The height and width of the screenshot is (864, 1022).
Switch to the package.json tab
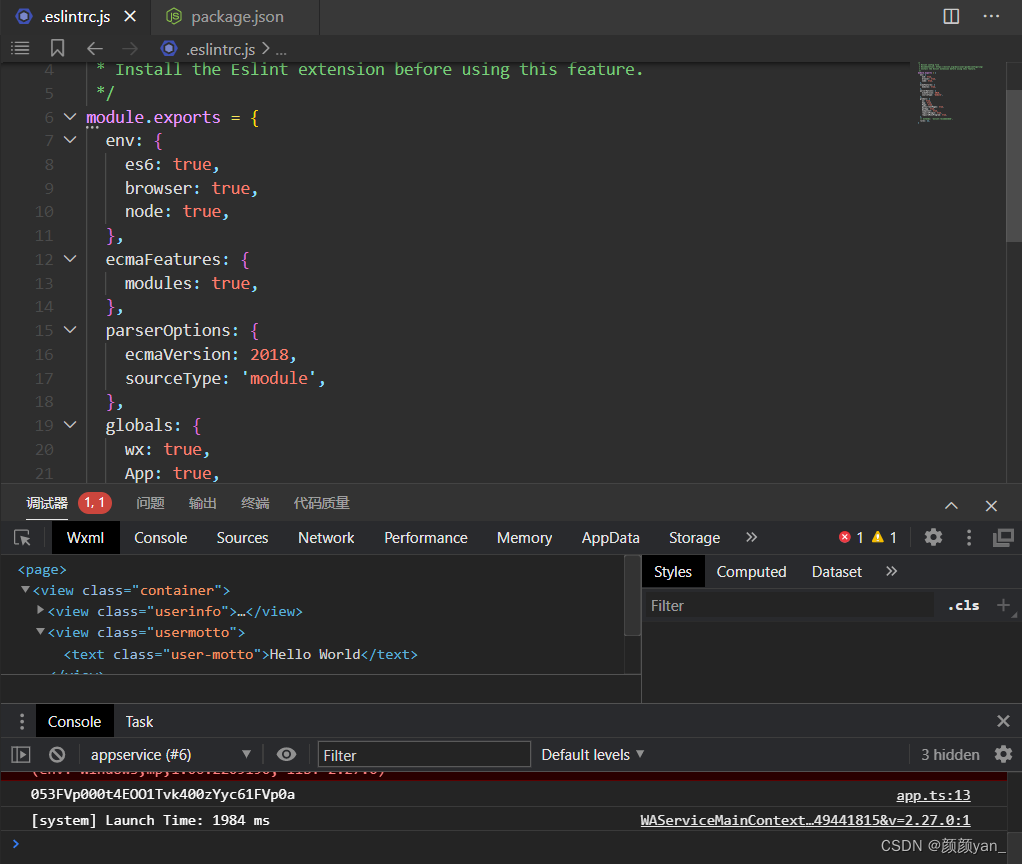[x=236, y=17]
